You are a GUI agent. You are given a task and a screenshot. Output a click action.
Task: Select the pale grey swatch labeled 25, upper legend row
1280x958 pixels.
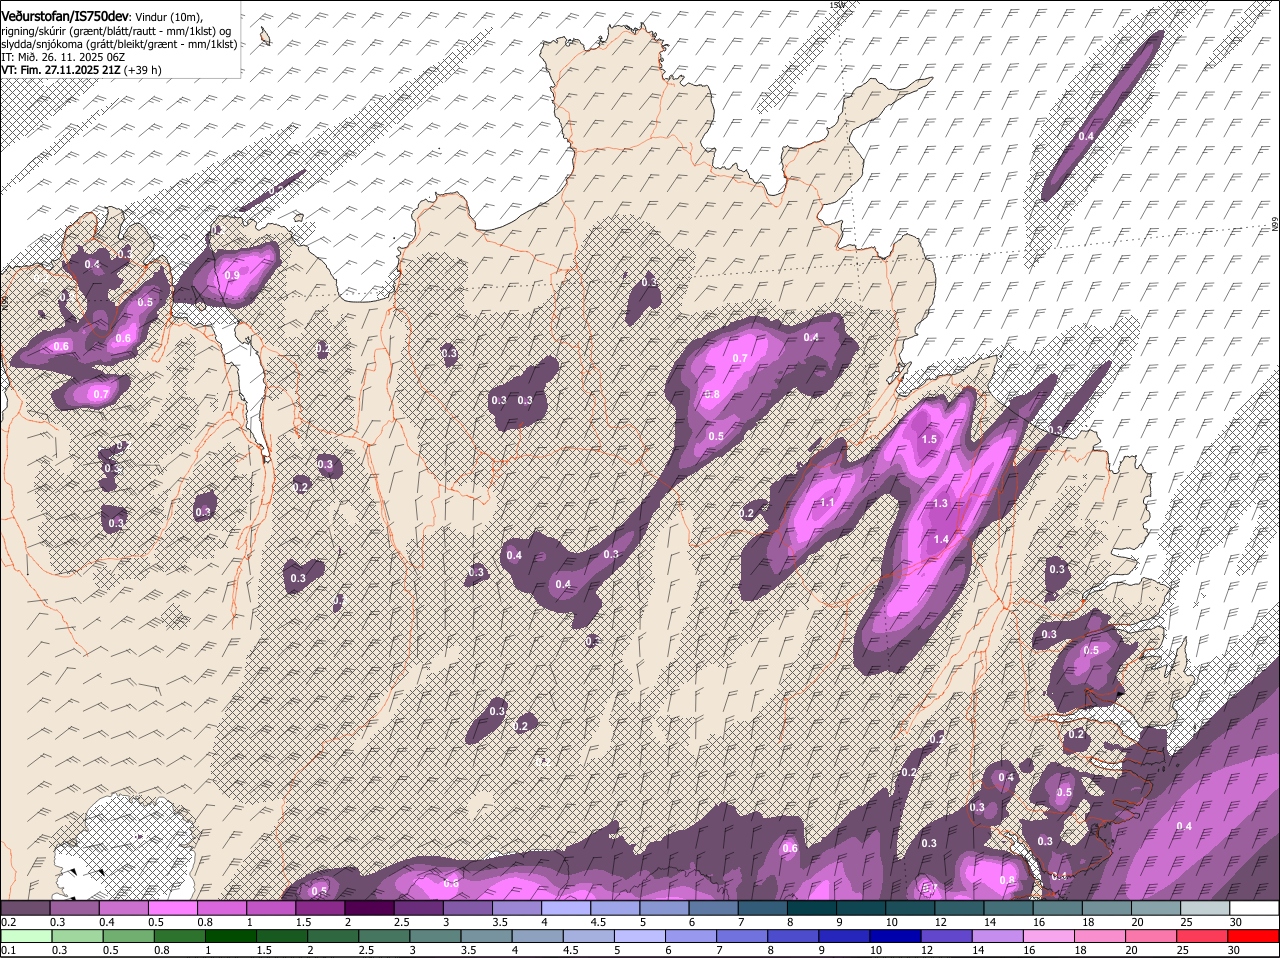[1205, 908]
